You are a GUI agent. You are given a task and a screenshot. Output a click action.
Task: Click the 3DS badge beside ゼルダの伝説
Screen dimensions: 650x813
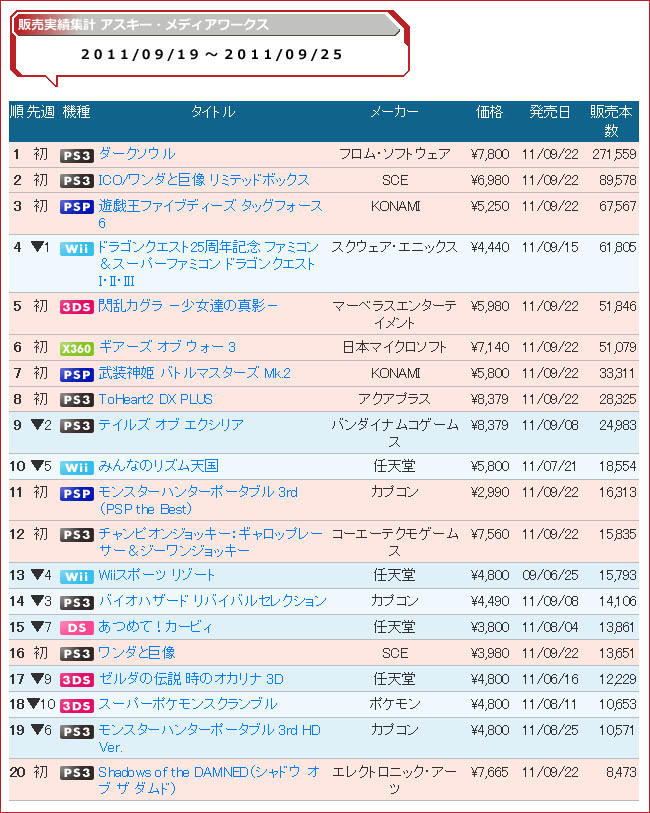click(x=77, y=680)
